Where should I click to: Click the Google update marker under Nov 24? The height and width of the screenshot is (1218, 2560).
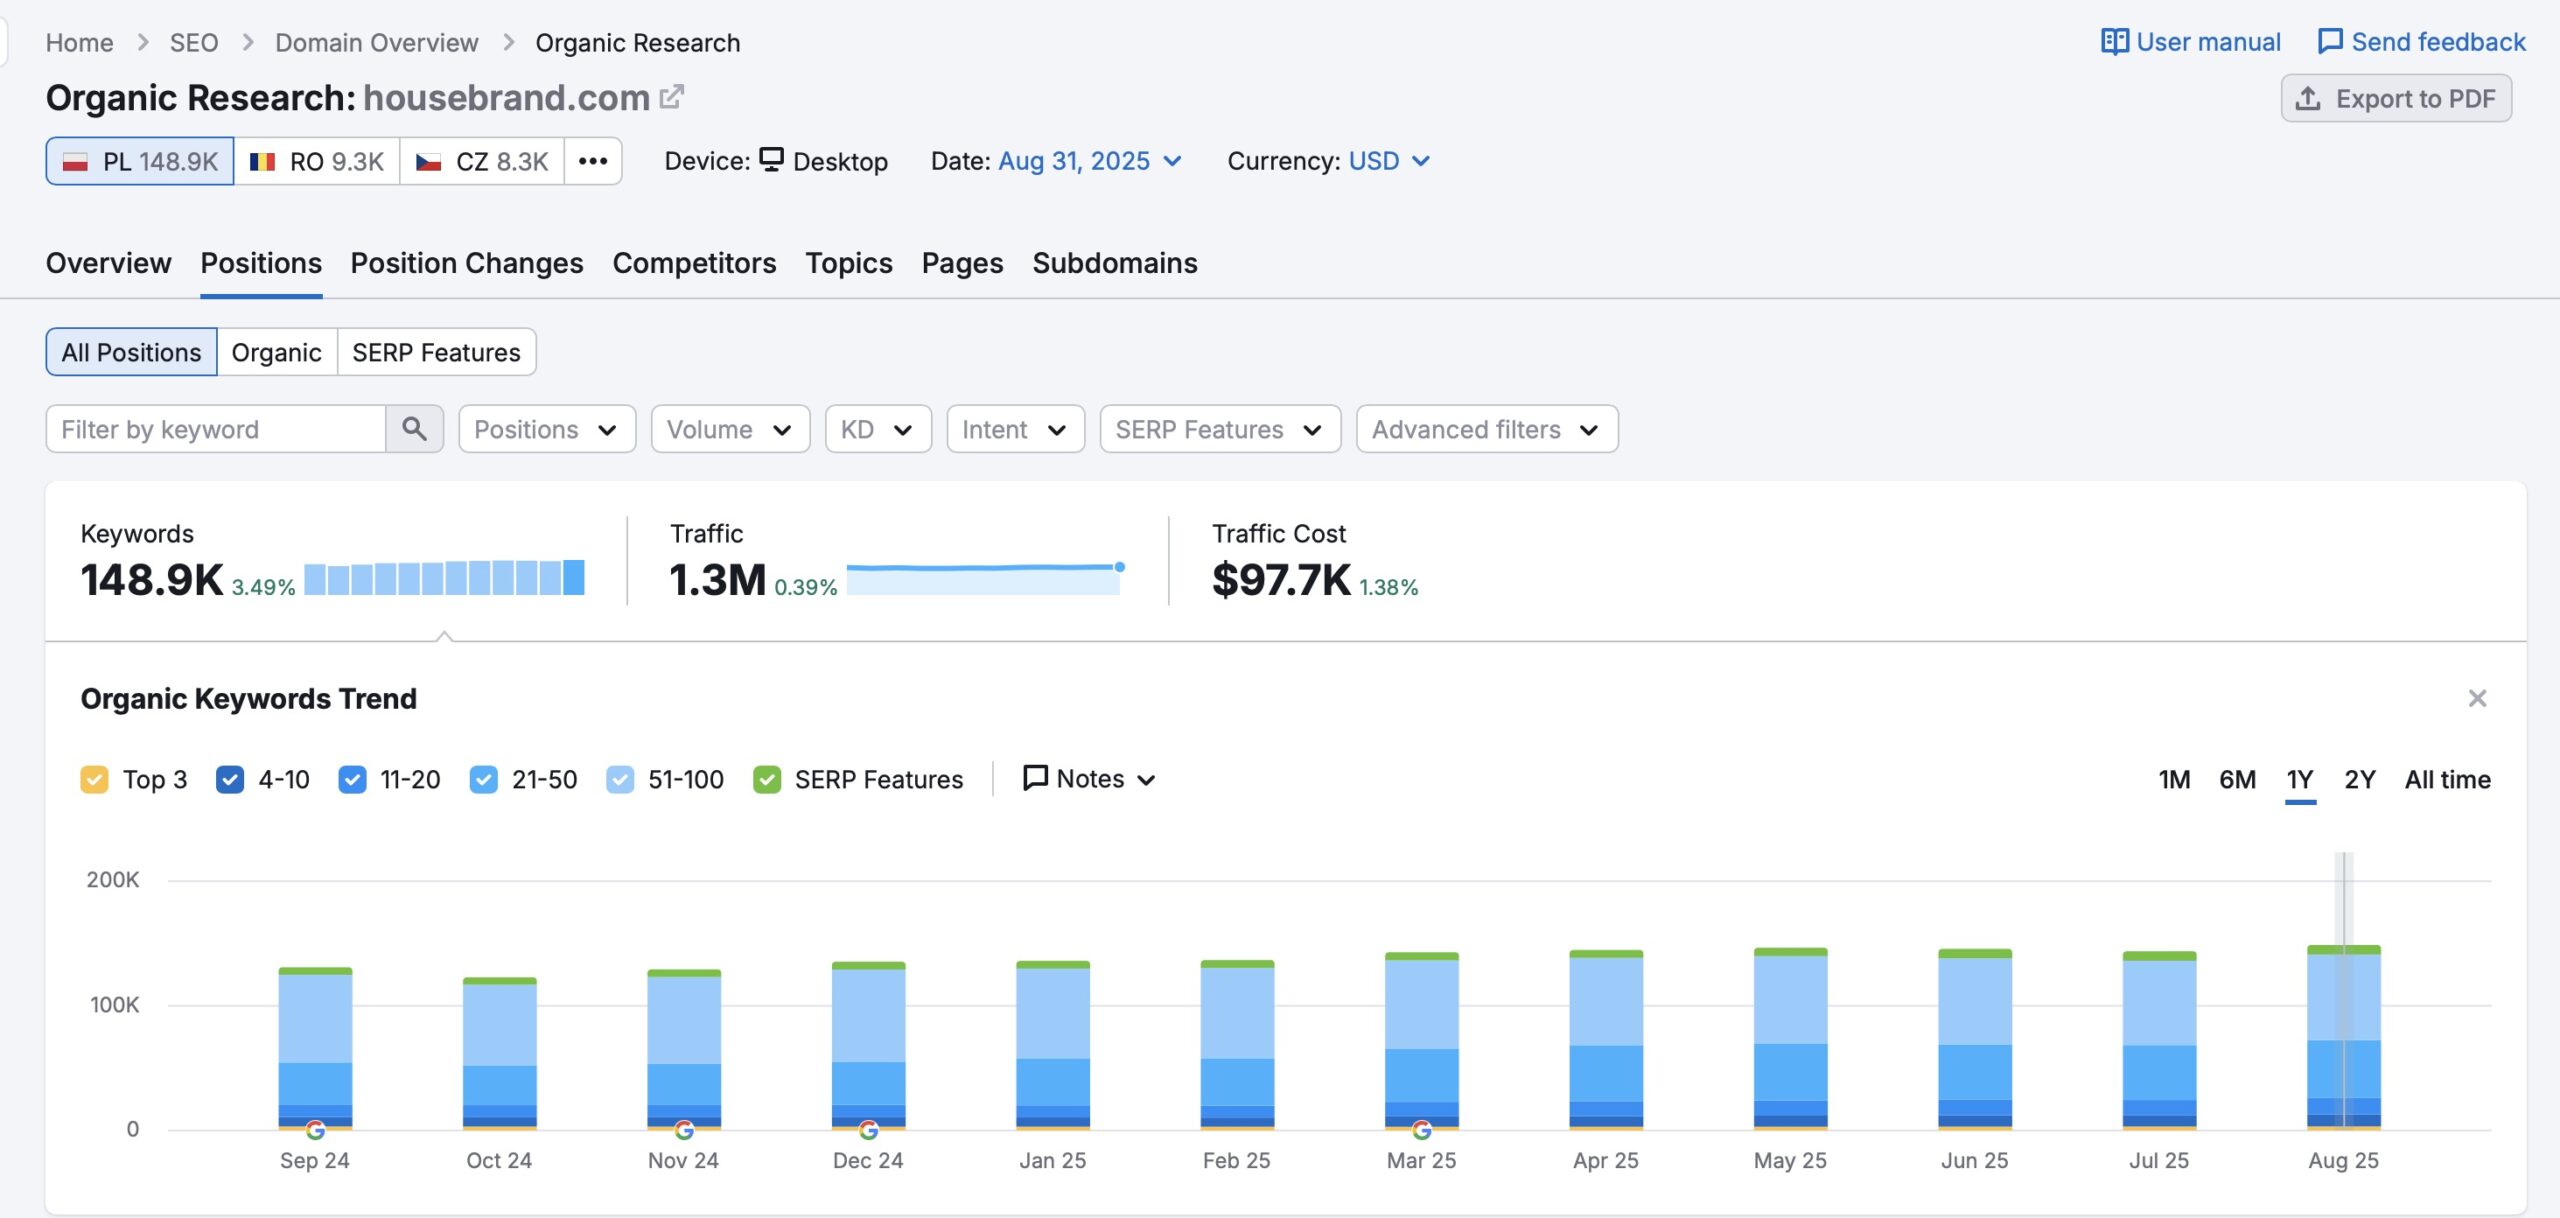684,1130
